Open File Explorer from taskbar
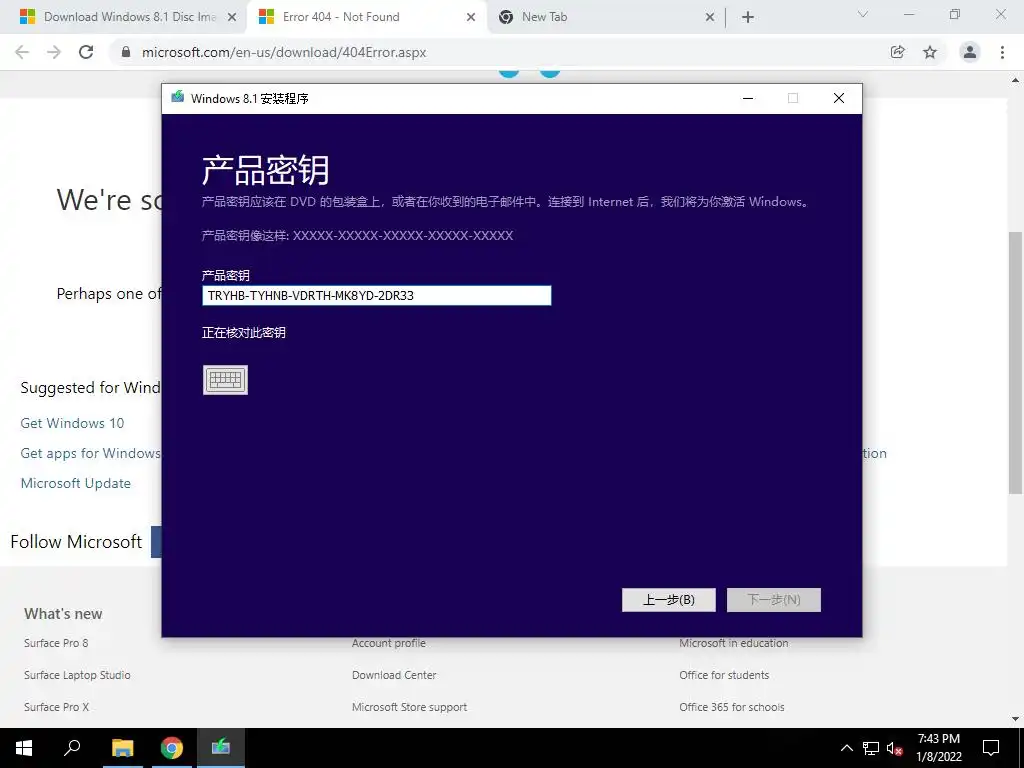Viewport: 1024px width, 768px height. [122, 748]
